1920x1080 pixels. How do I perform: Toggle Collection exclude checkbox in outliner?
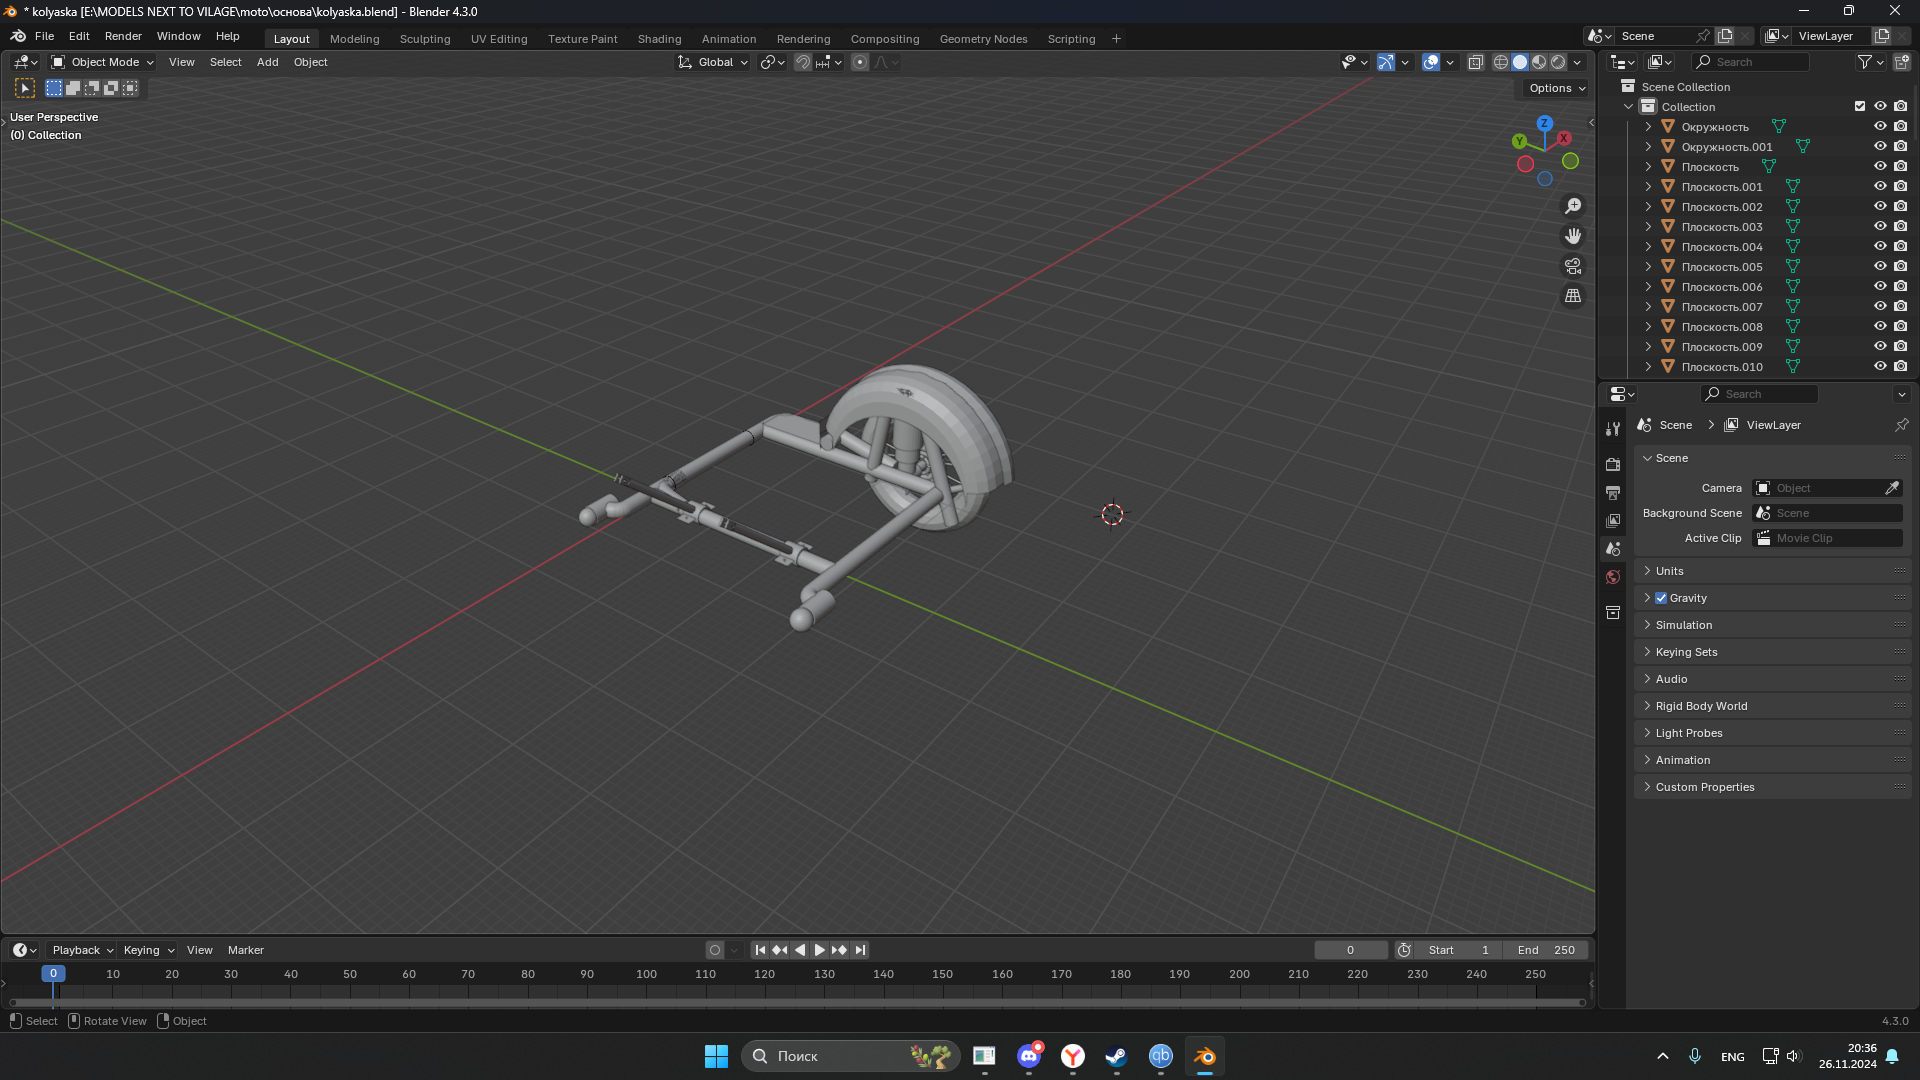pos(1860,107)
